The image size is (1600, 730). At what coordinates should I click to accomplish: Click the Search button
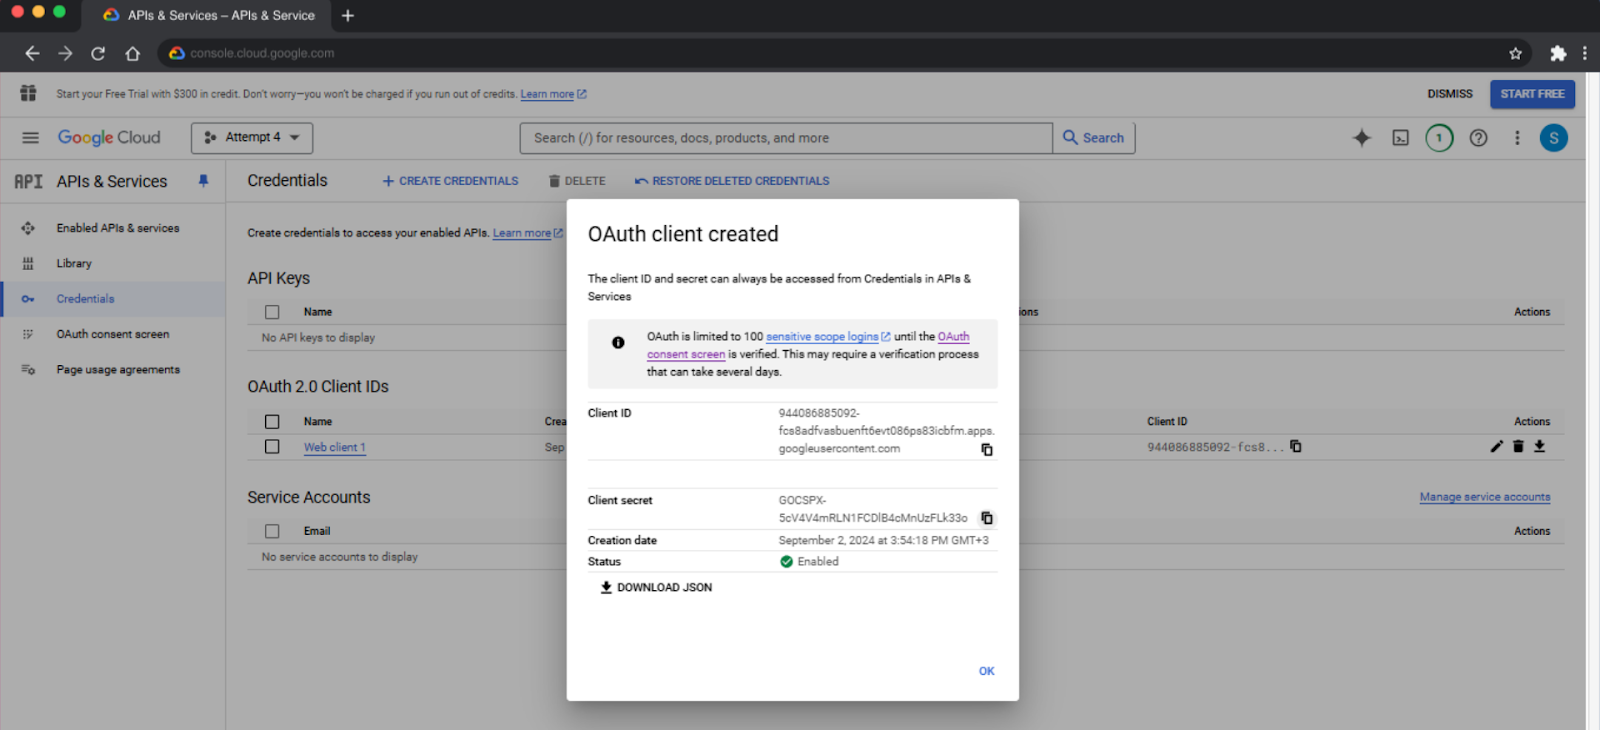click(1094, 138)
